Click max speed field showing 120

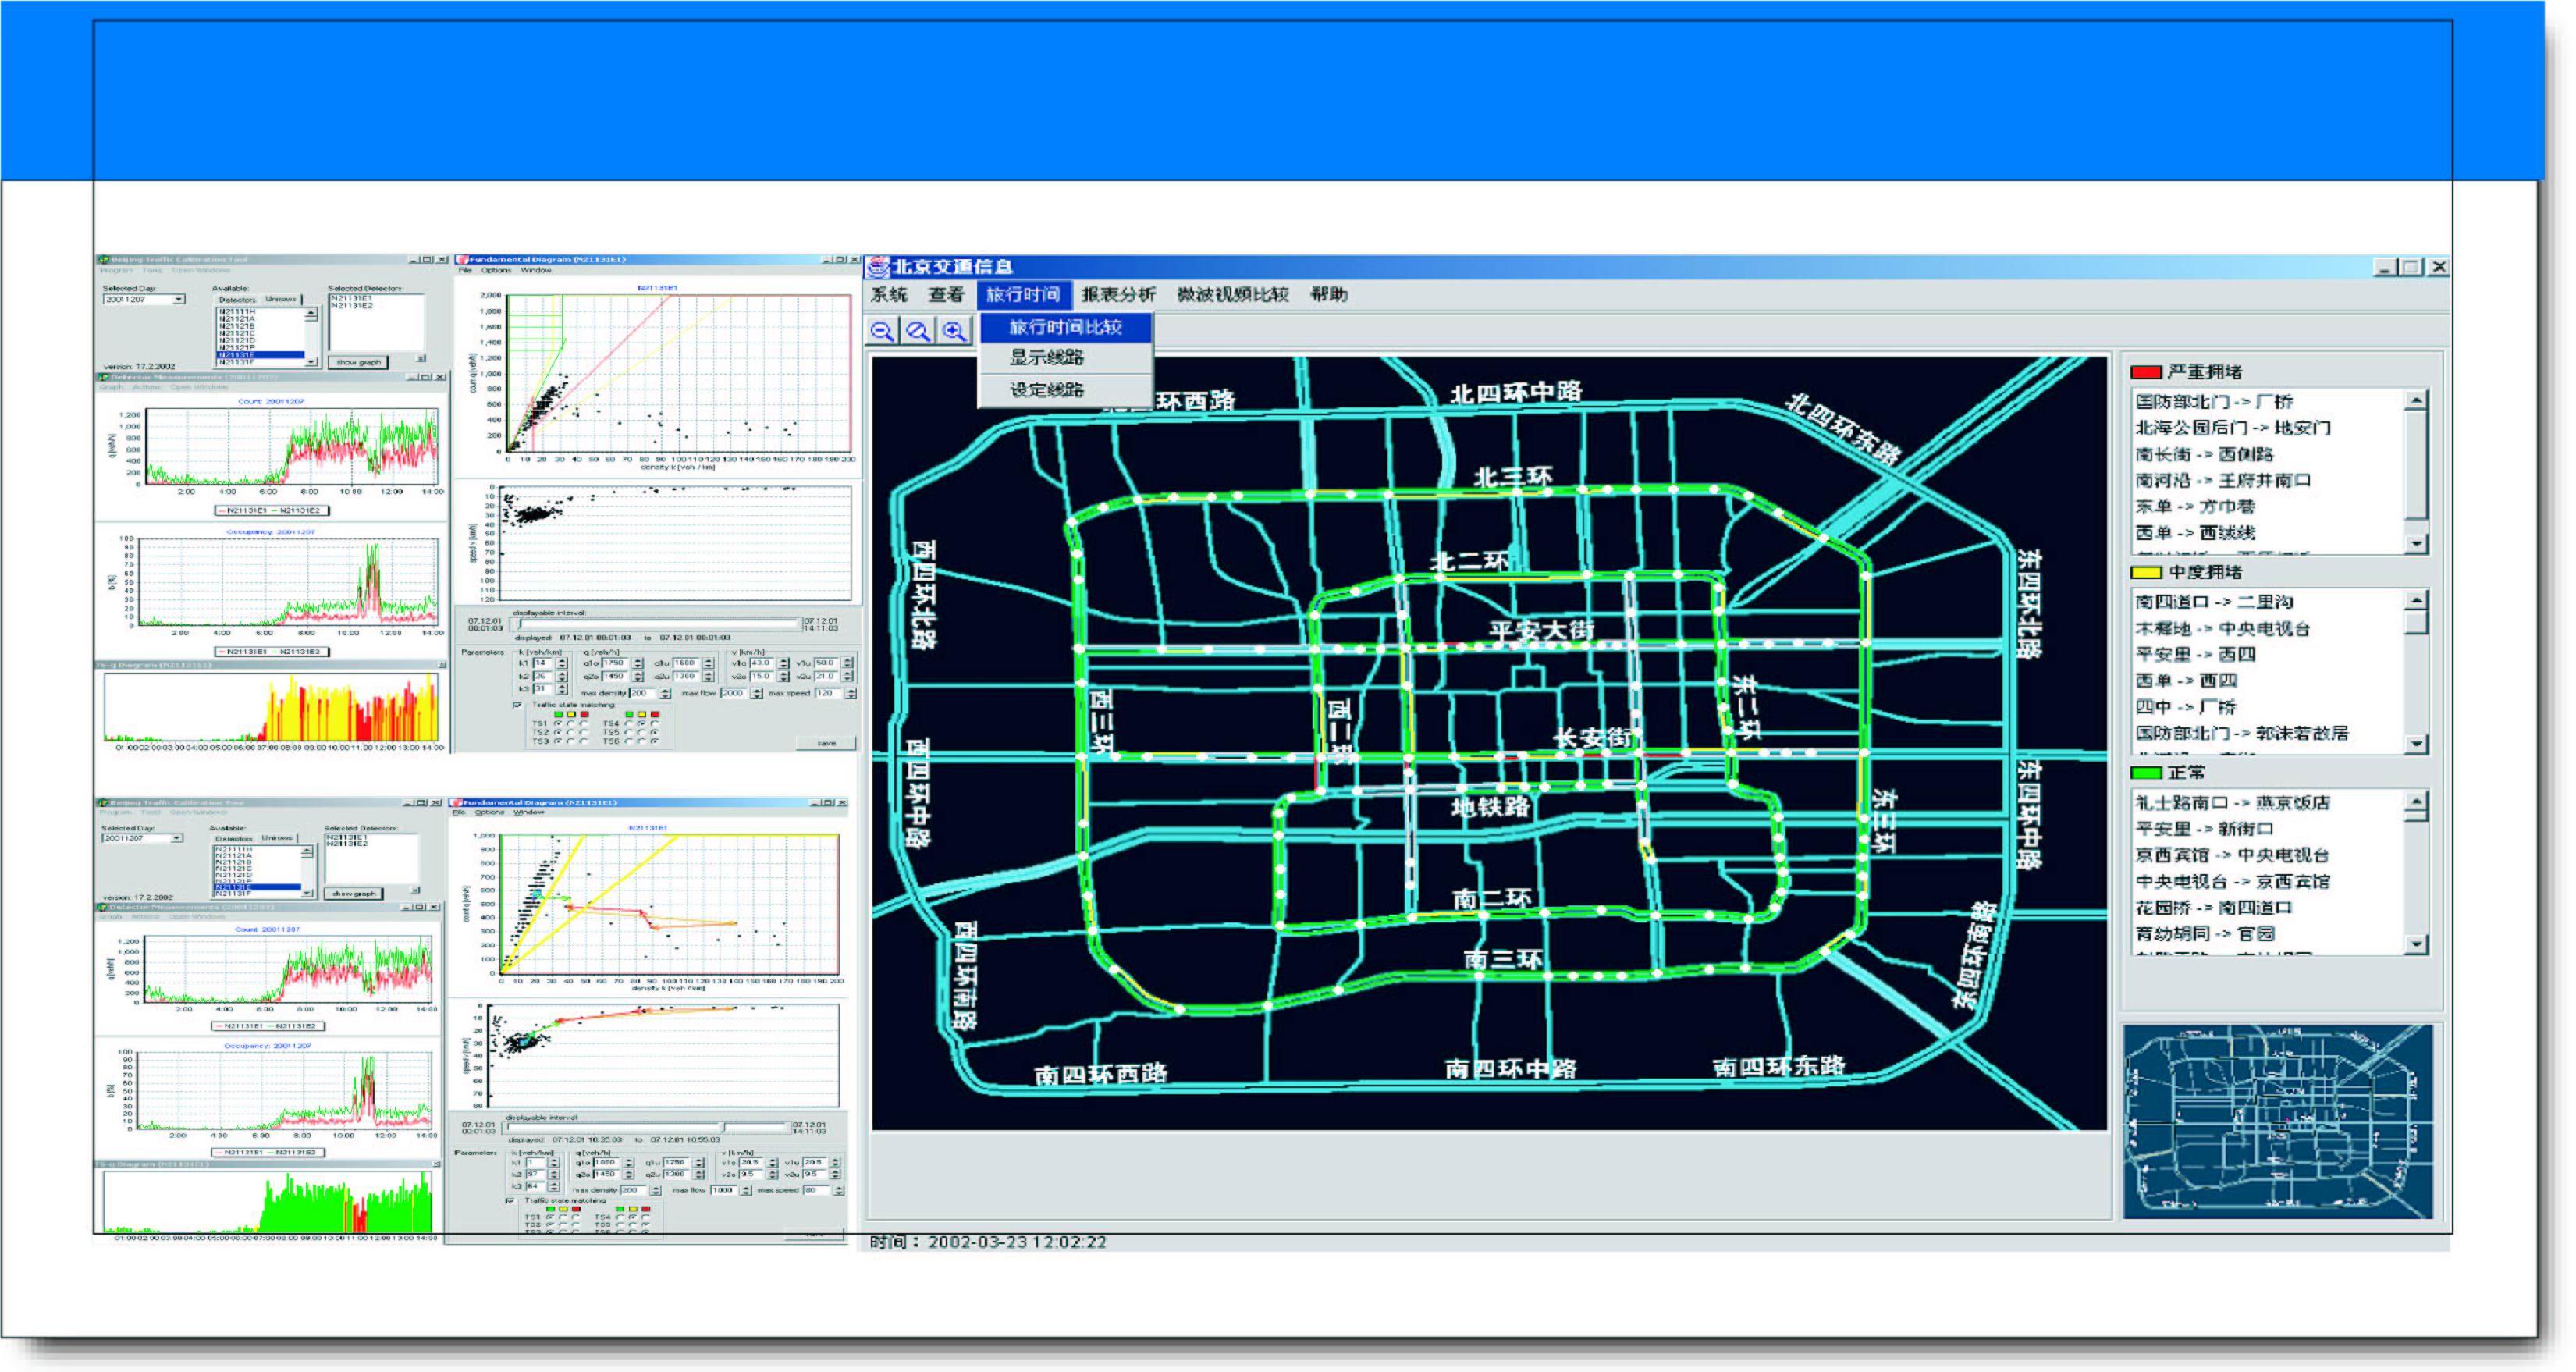(829, 693)
